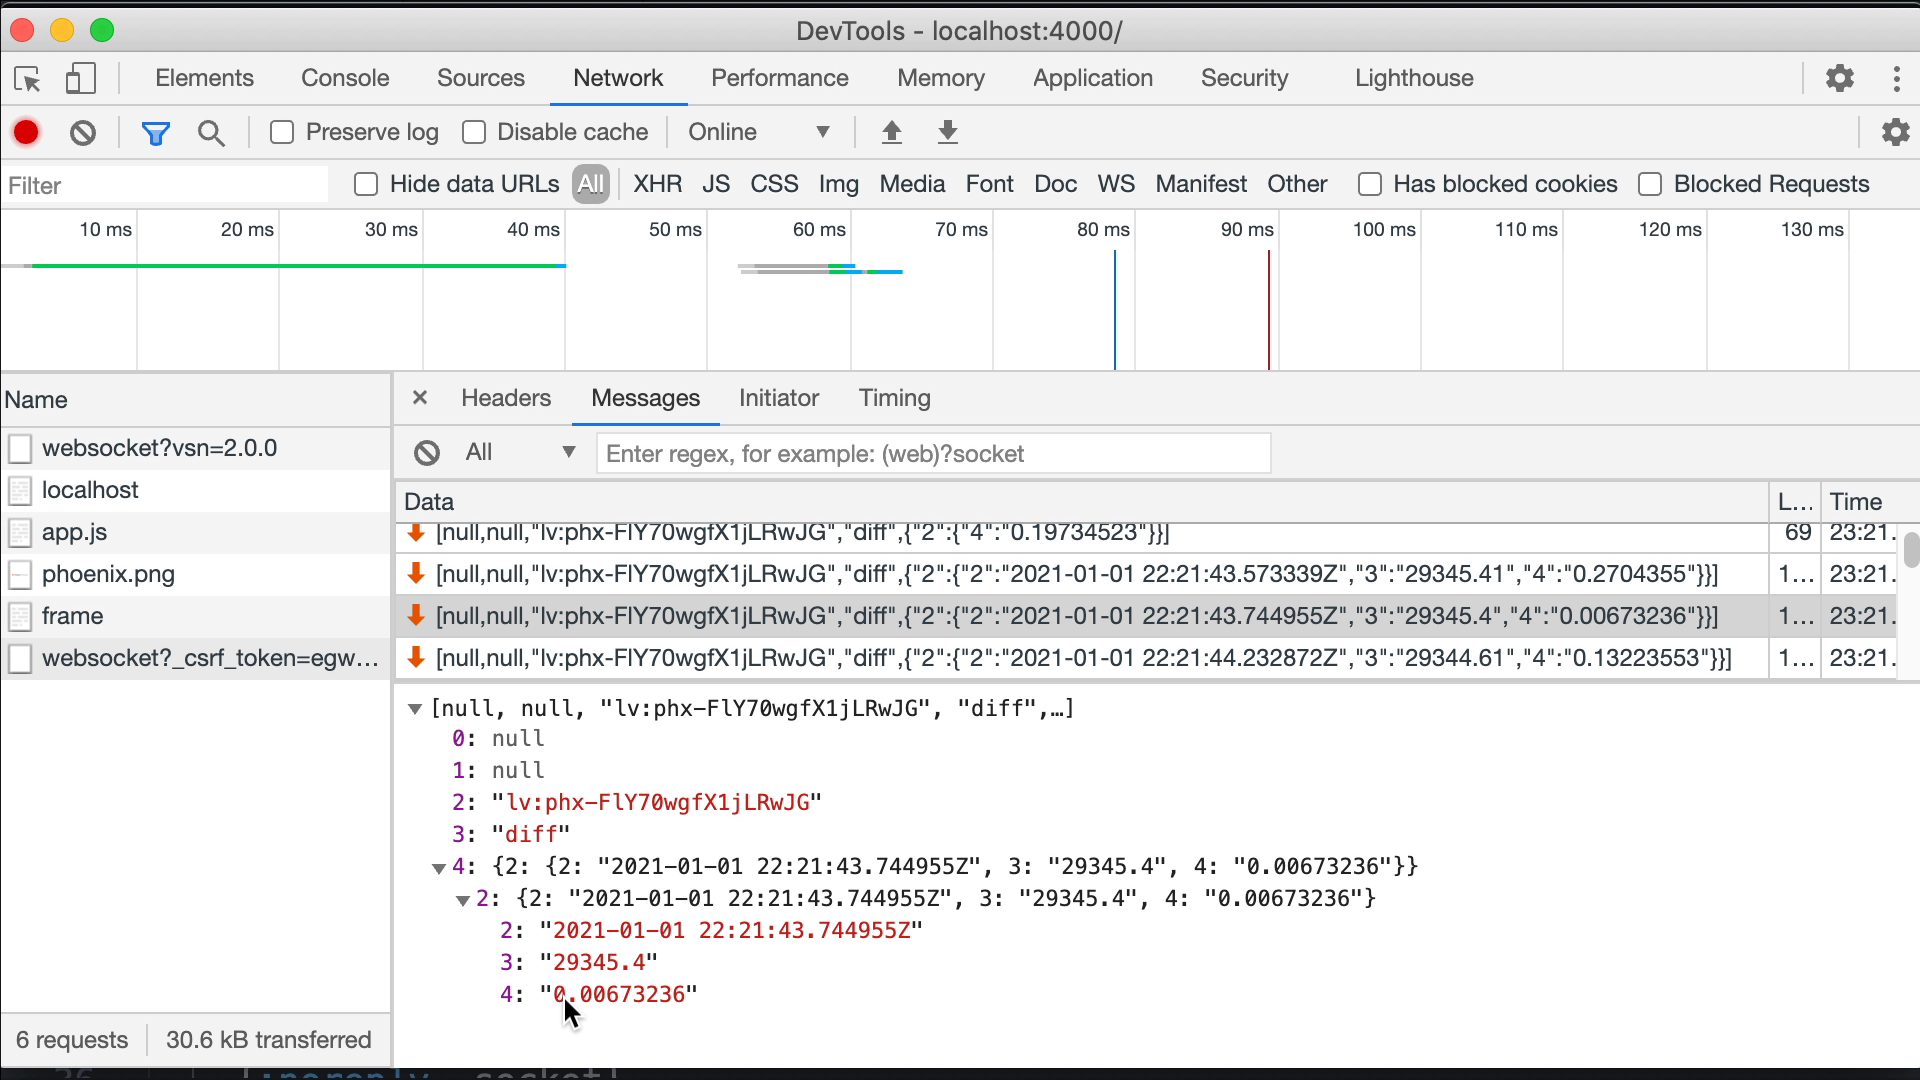Image resolution: width=1920 pixels, height=1080 pixels.
Task: Enable Disable cache
Action: click(473, 131)
